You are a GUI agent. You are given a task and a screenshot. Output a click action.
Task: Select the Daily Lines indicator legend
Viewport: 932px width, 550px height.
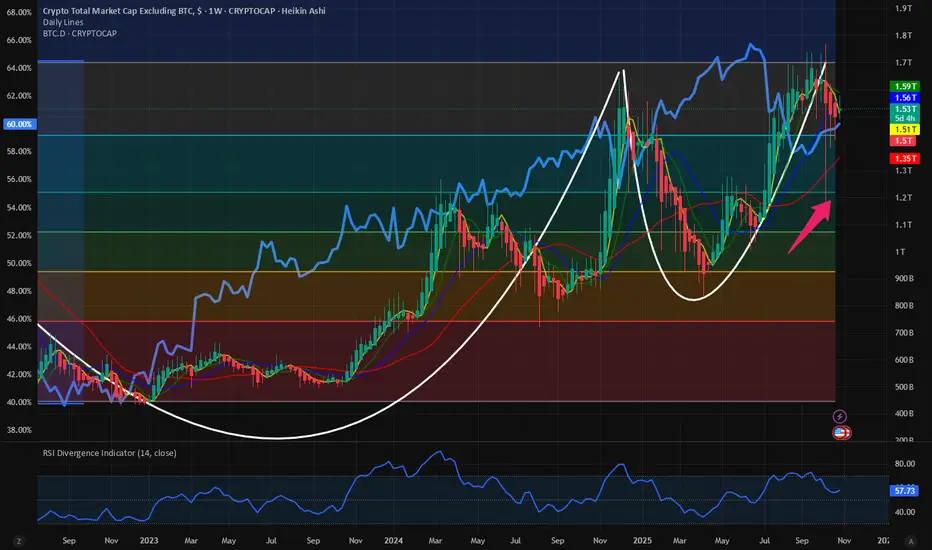pyautogui.click(x=63, y=22)
